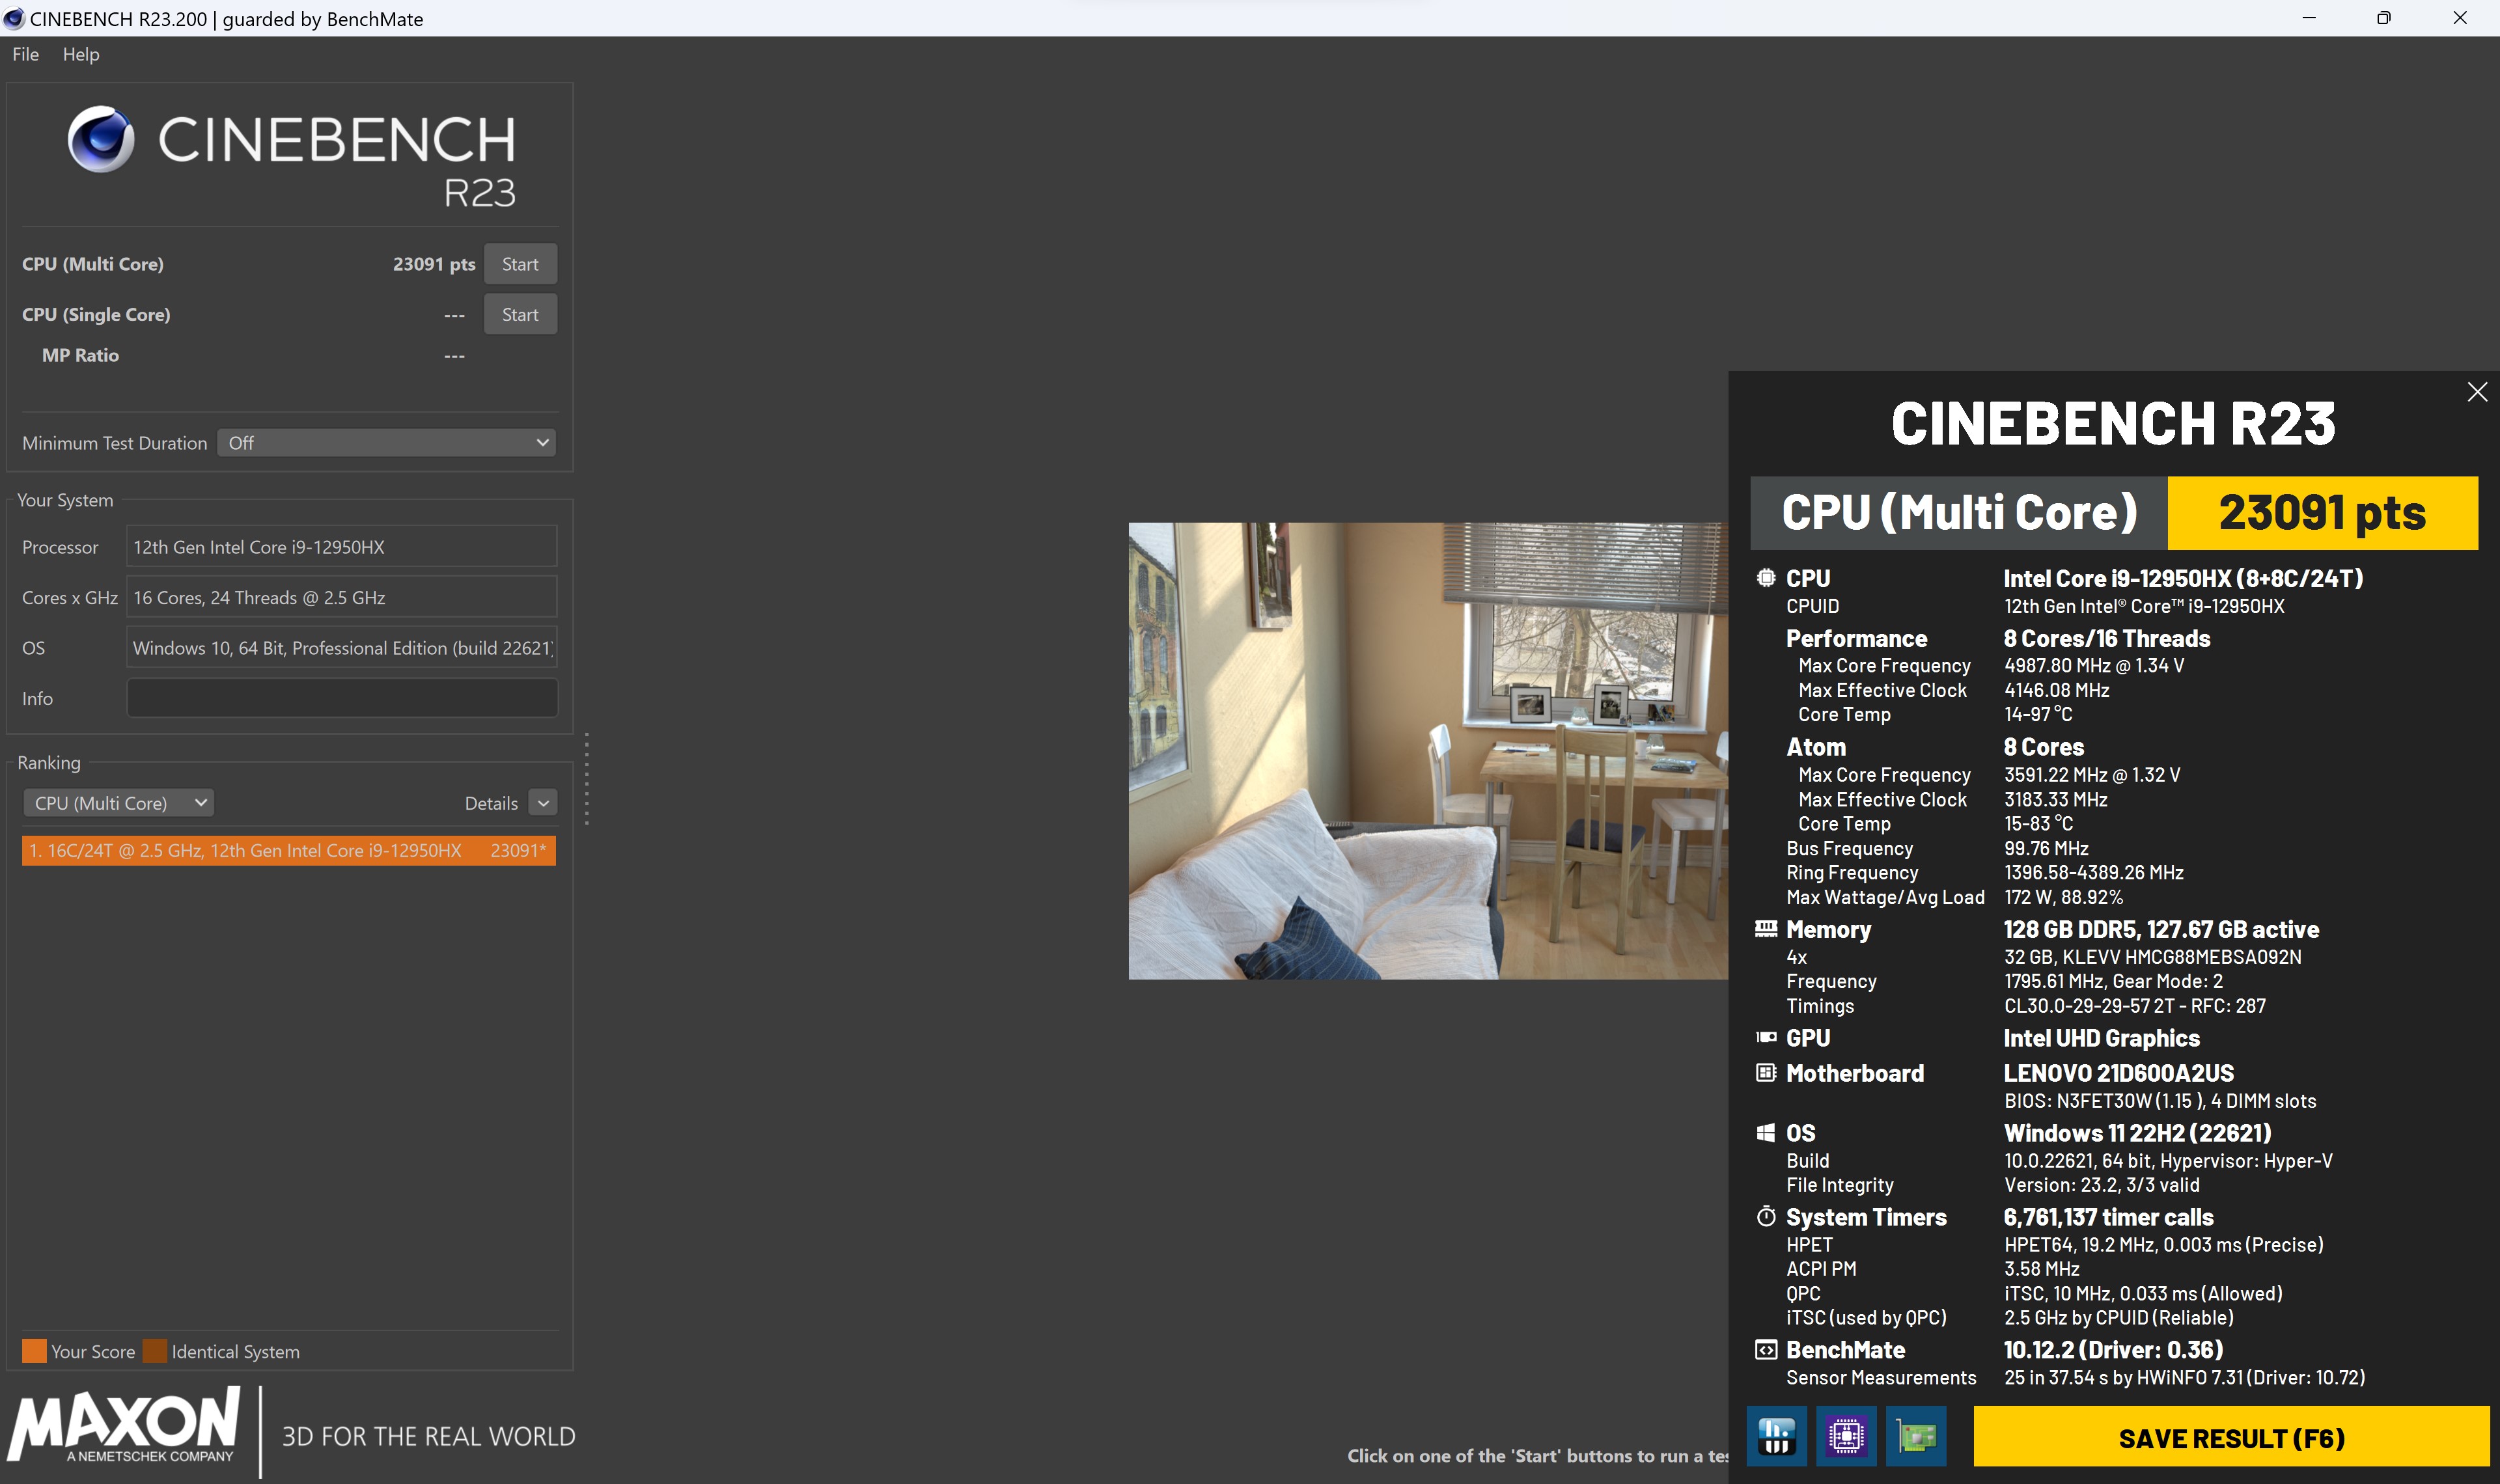Click the orange Your Score legend swatch

[34, 1351]
